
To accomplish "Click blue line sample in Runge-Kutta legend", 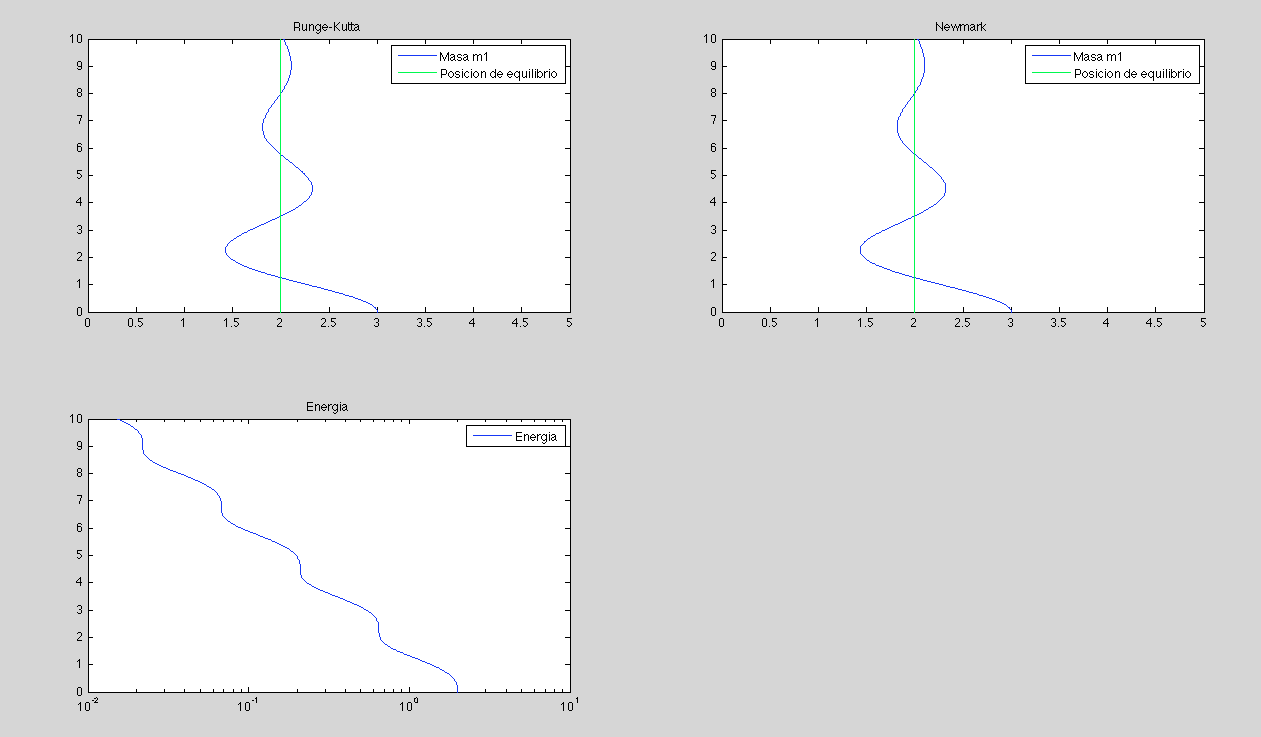I will click(415, 57).
